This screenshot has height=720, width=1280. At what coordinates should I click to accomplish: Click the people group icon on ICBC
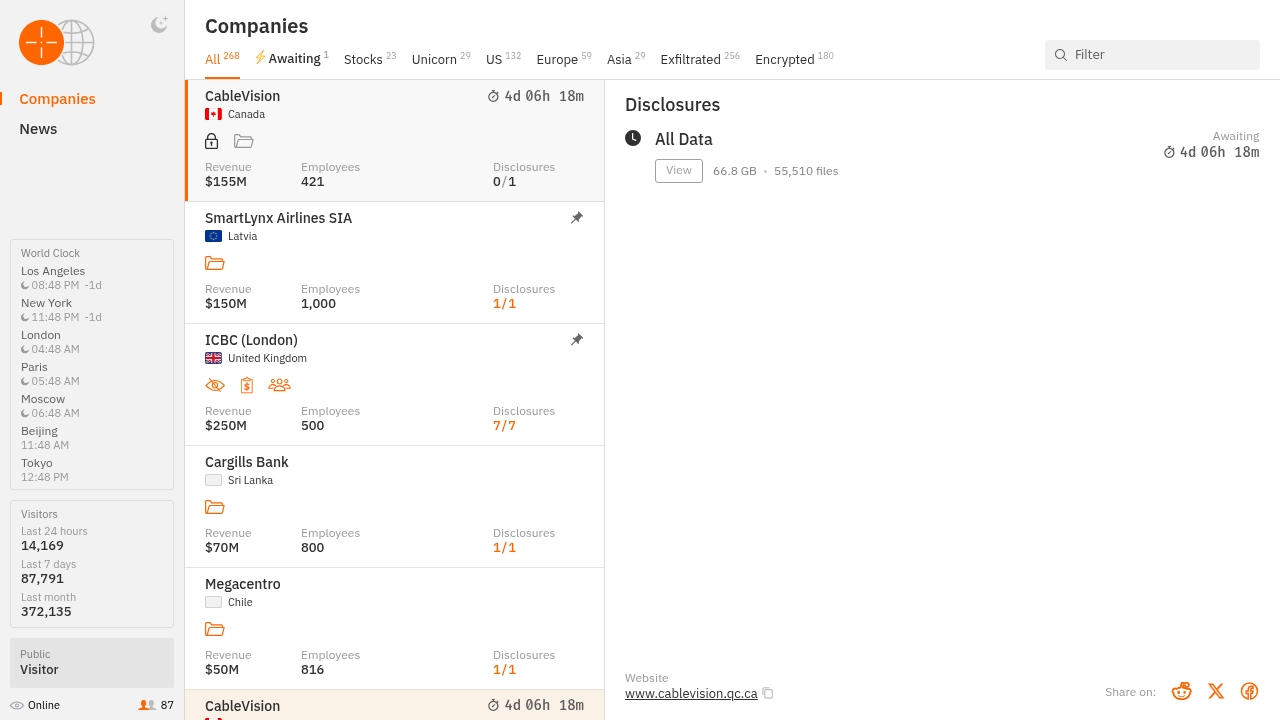279,385
